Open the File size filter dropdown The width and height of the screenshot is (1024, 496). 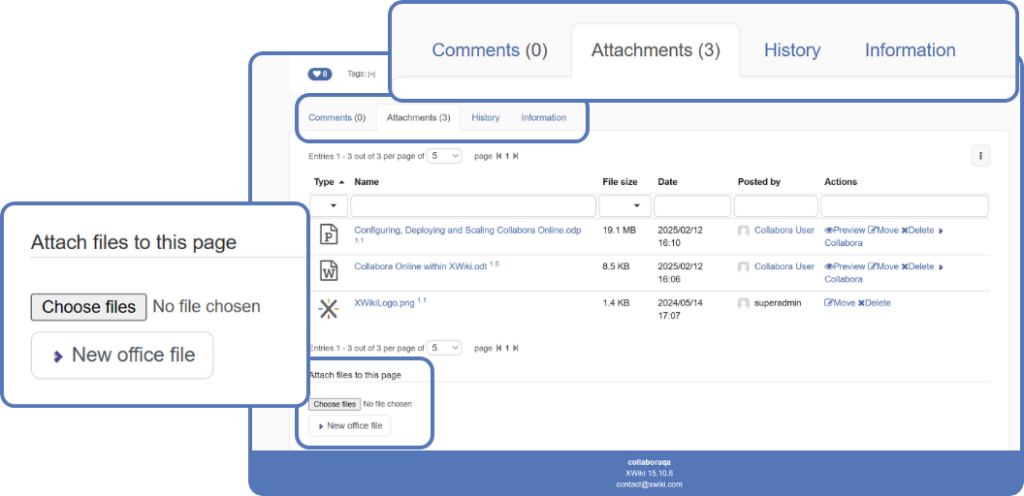625,206
